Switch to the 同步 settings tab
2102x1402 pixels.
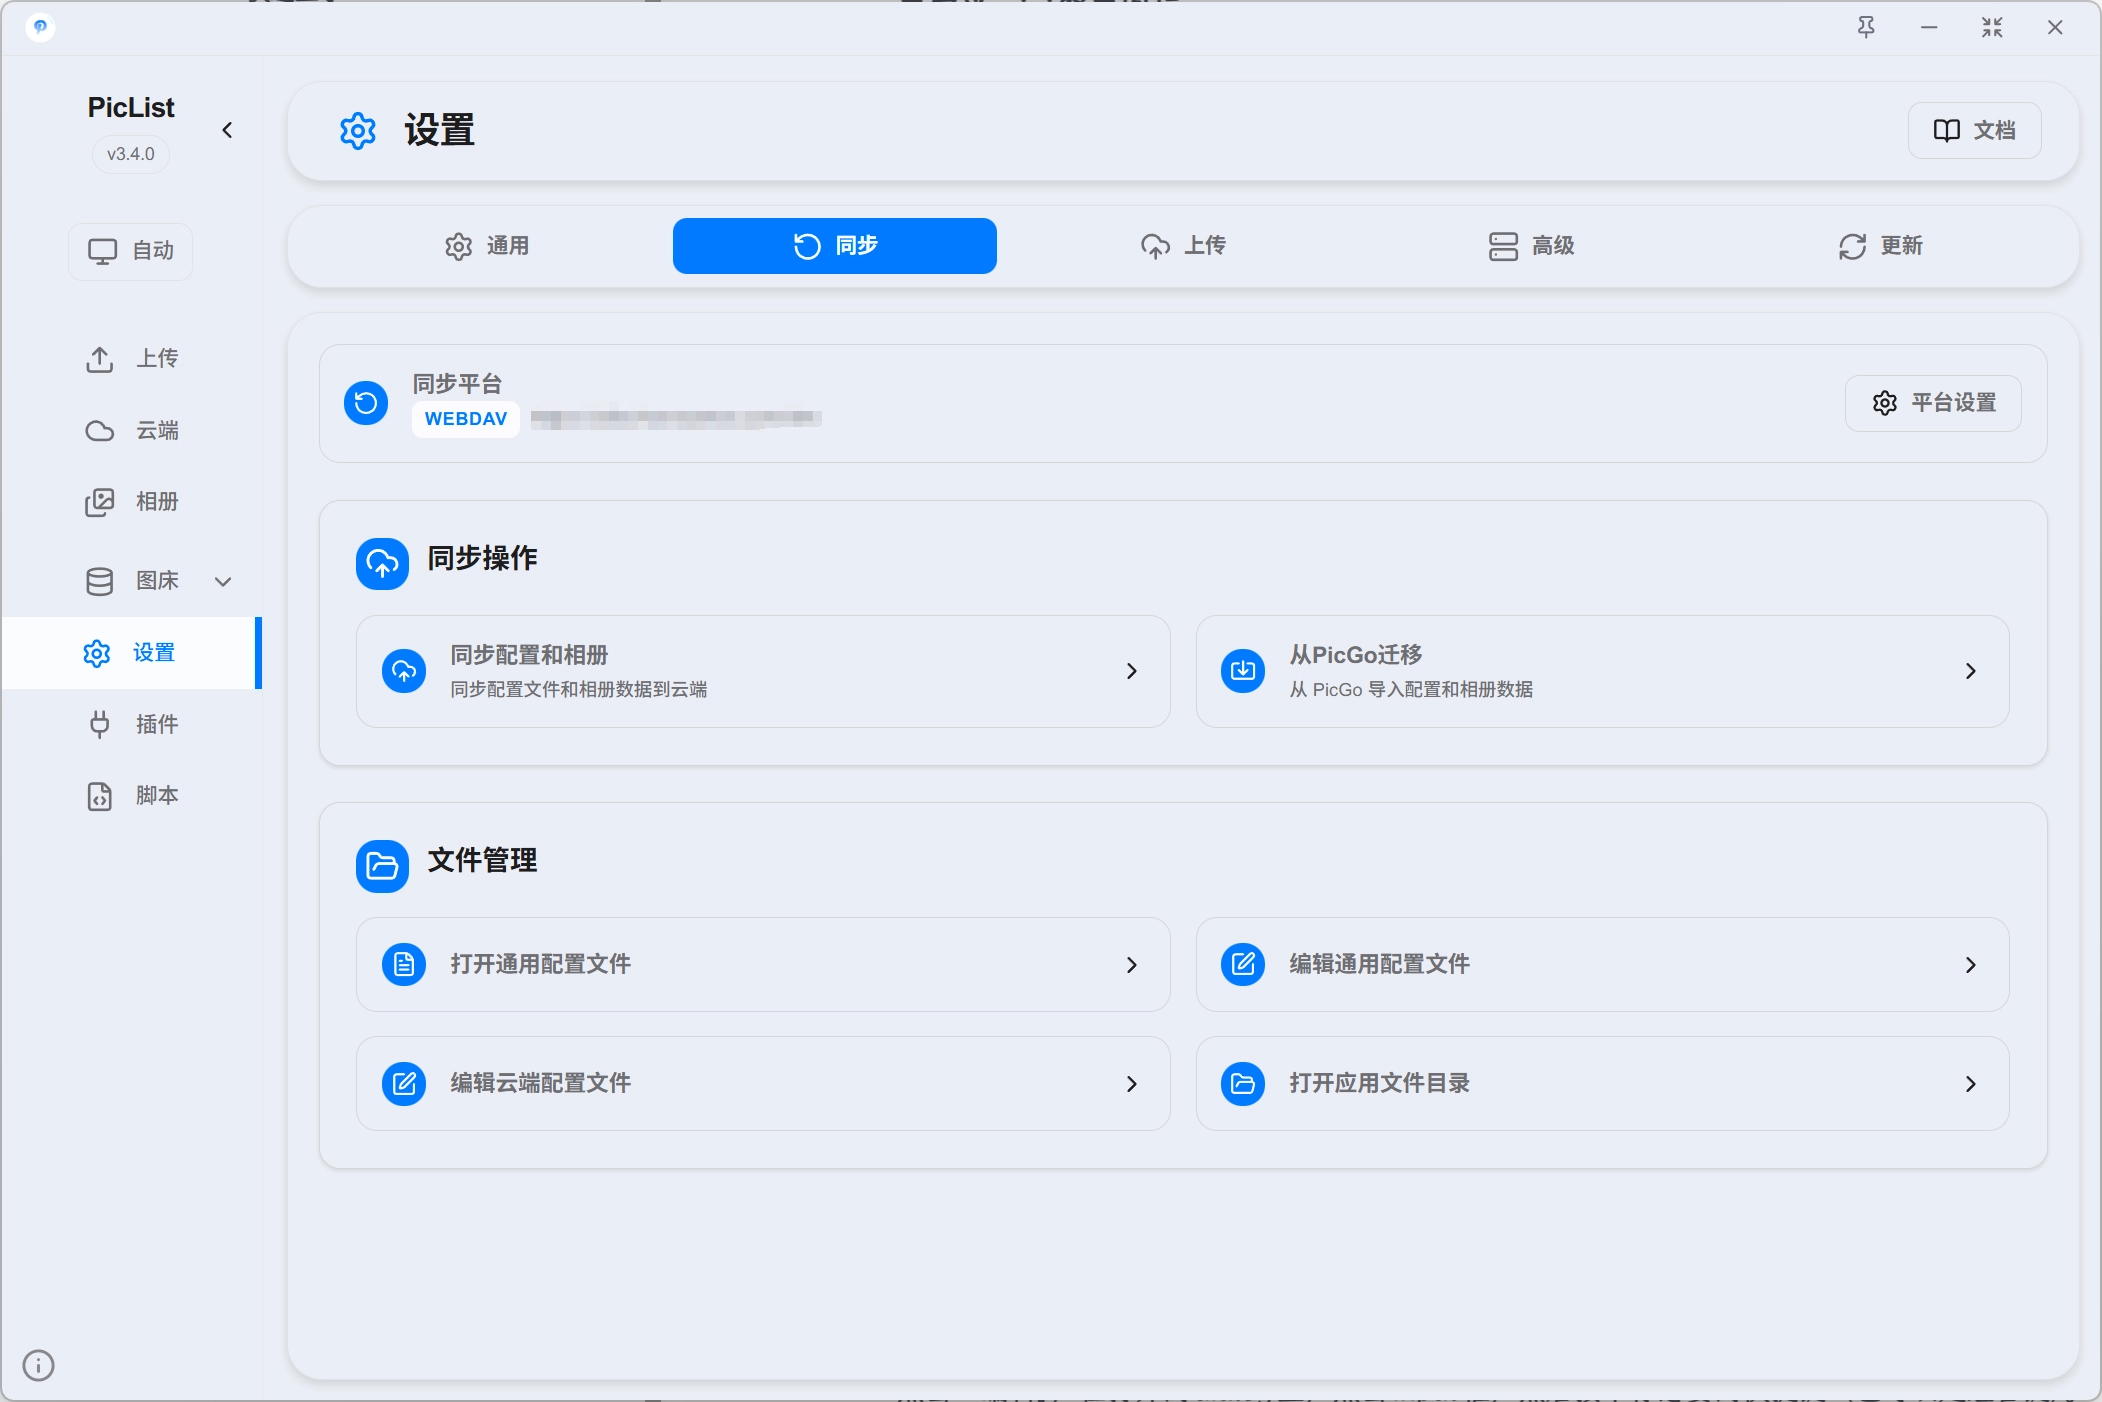click(835, 246)
